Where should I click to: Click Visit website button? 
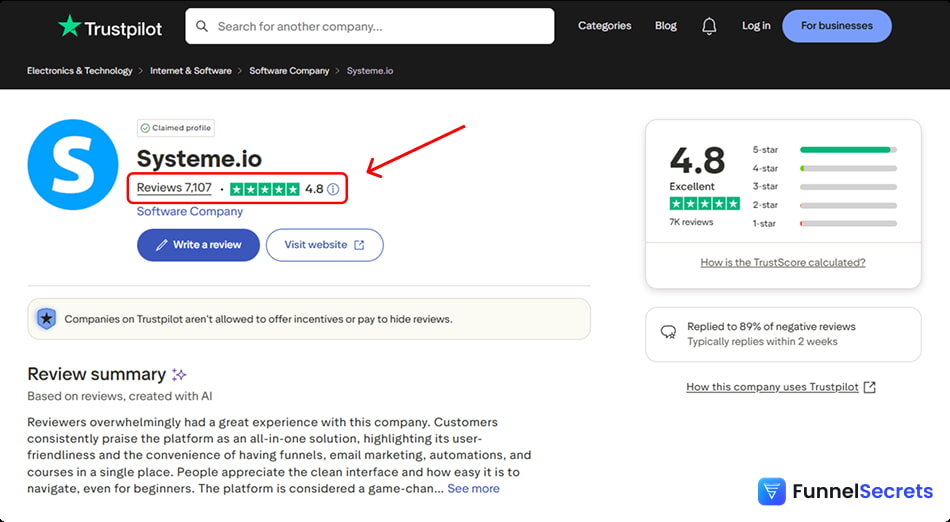324,245
